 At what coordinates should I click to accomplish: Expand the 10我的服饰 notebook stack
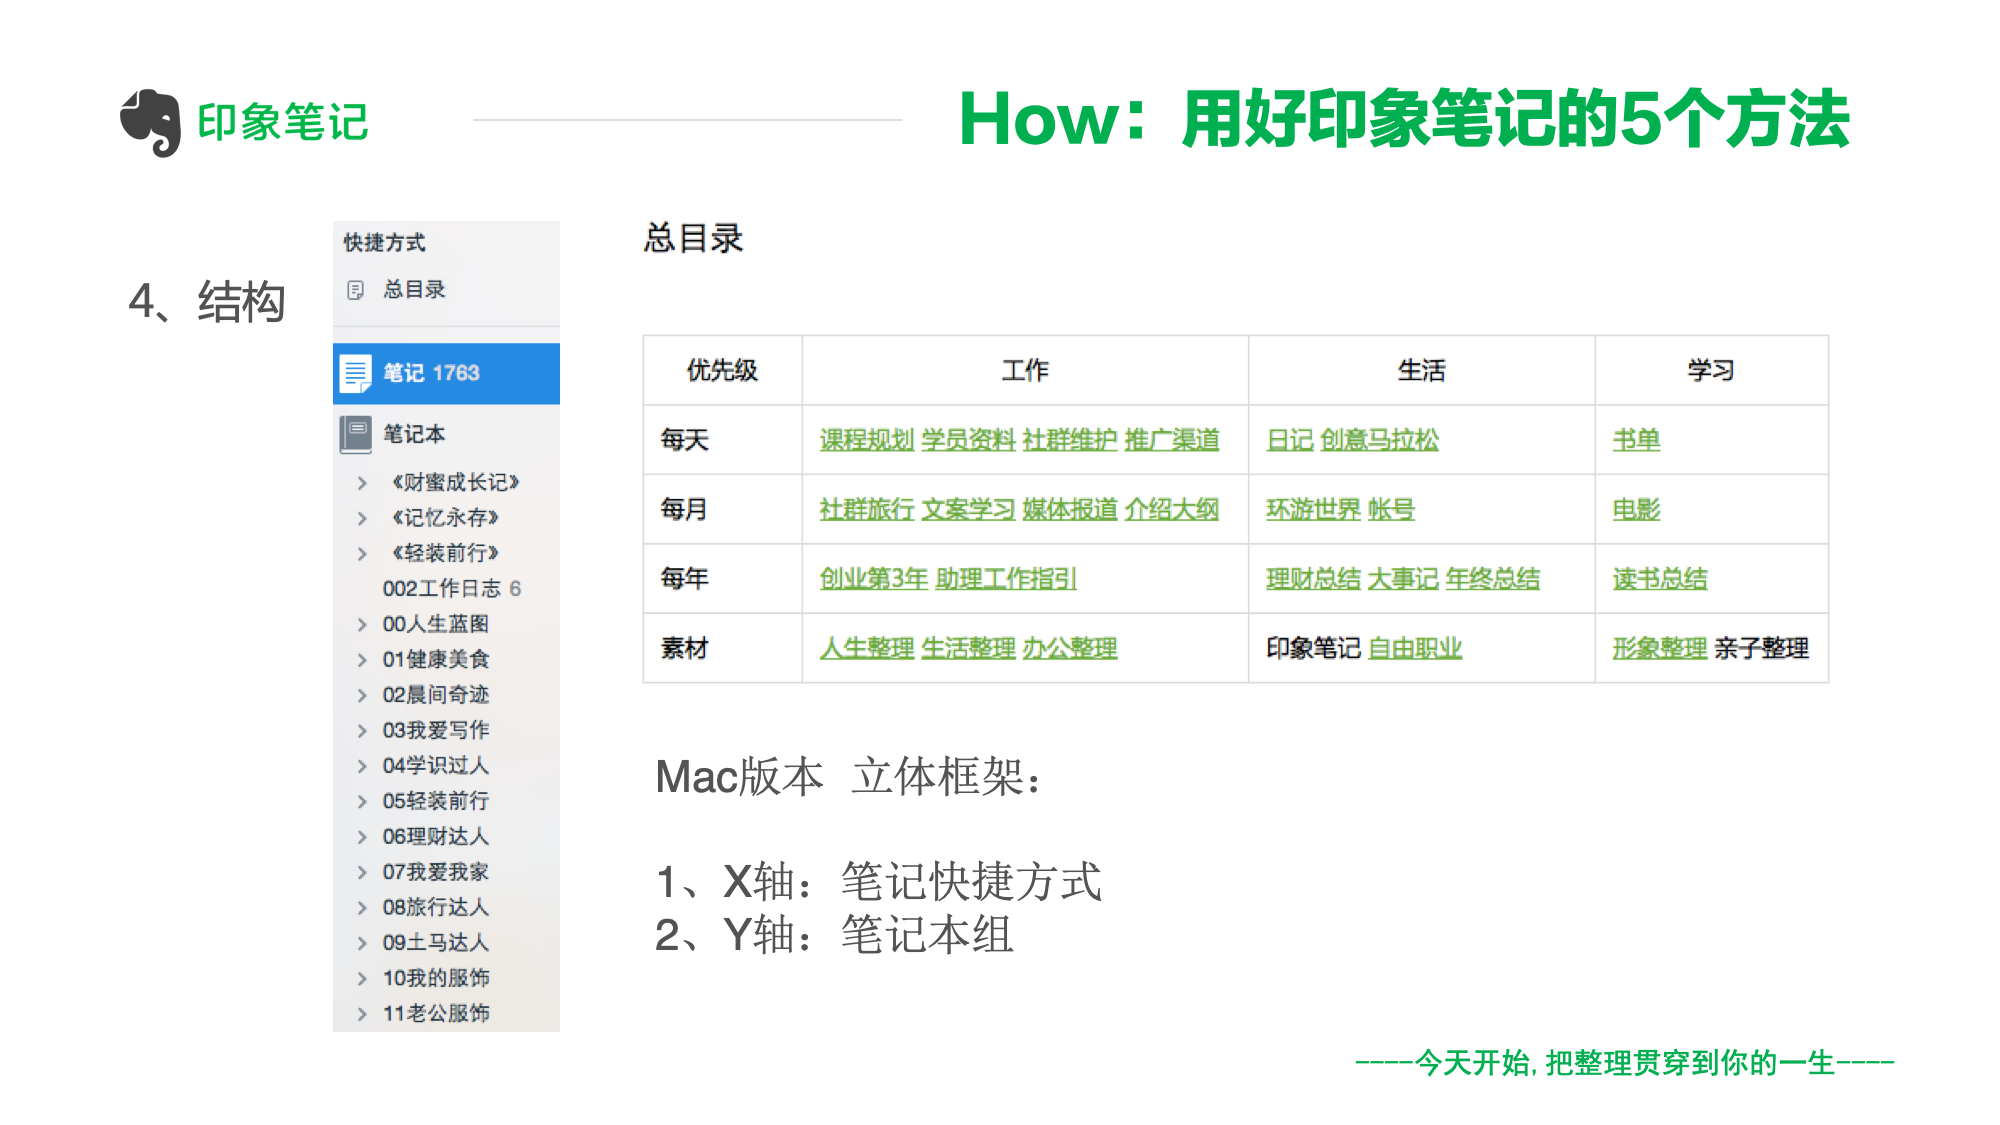(362, 978)
